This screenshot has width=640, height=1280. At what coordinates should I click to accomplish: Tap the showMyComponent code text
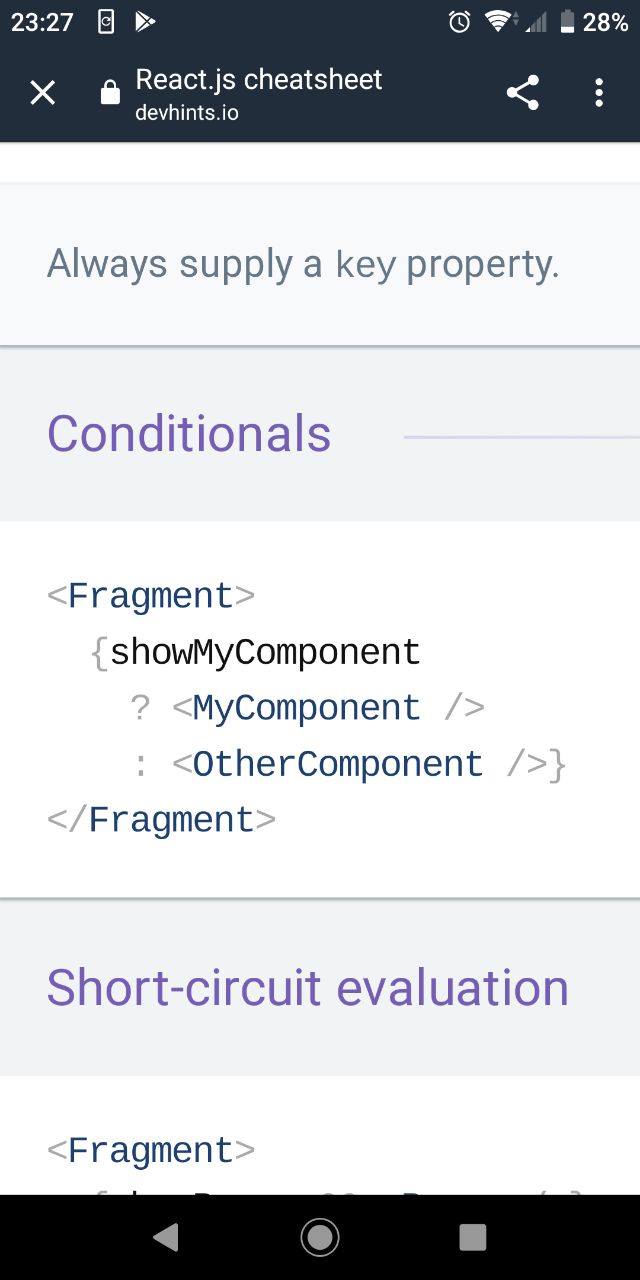tap(265, 652)
